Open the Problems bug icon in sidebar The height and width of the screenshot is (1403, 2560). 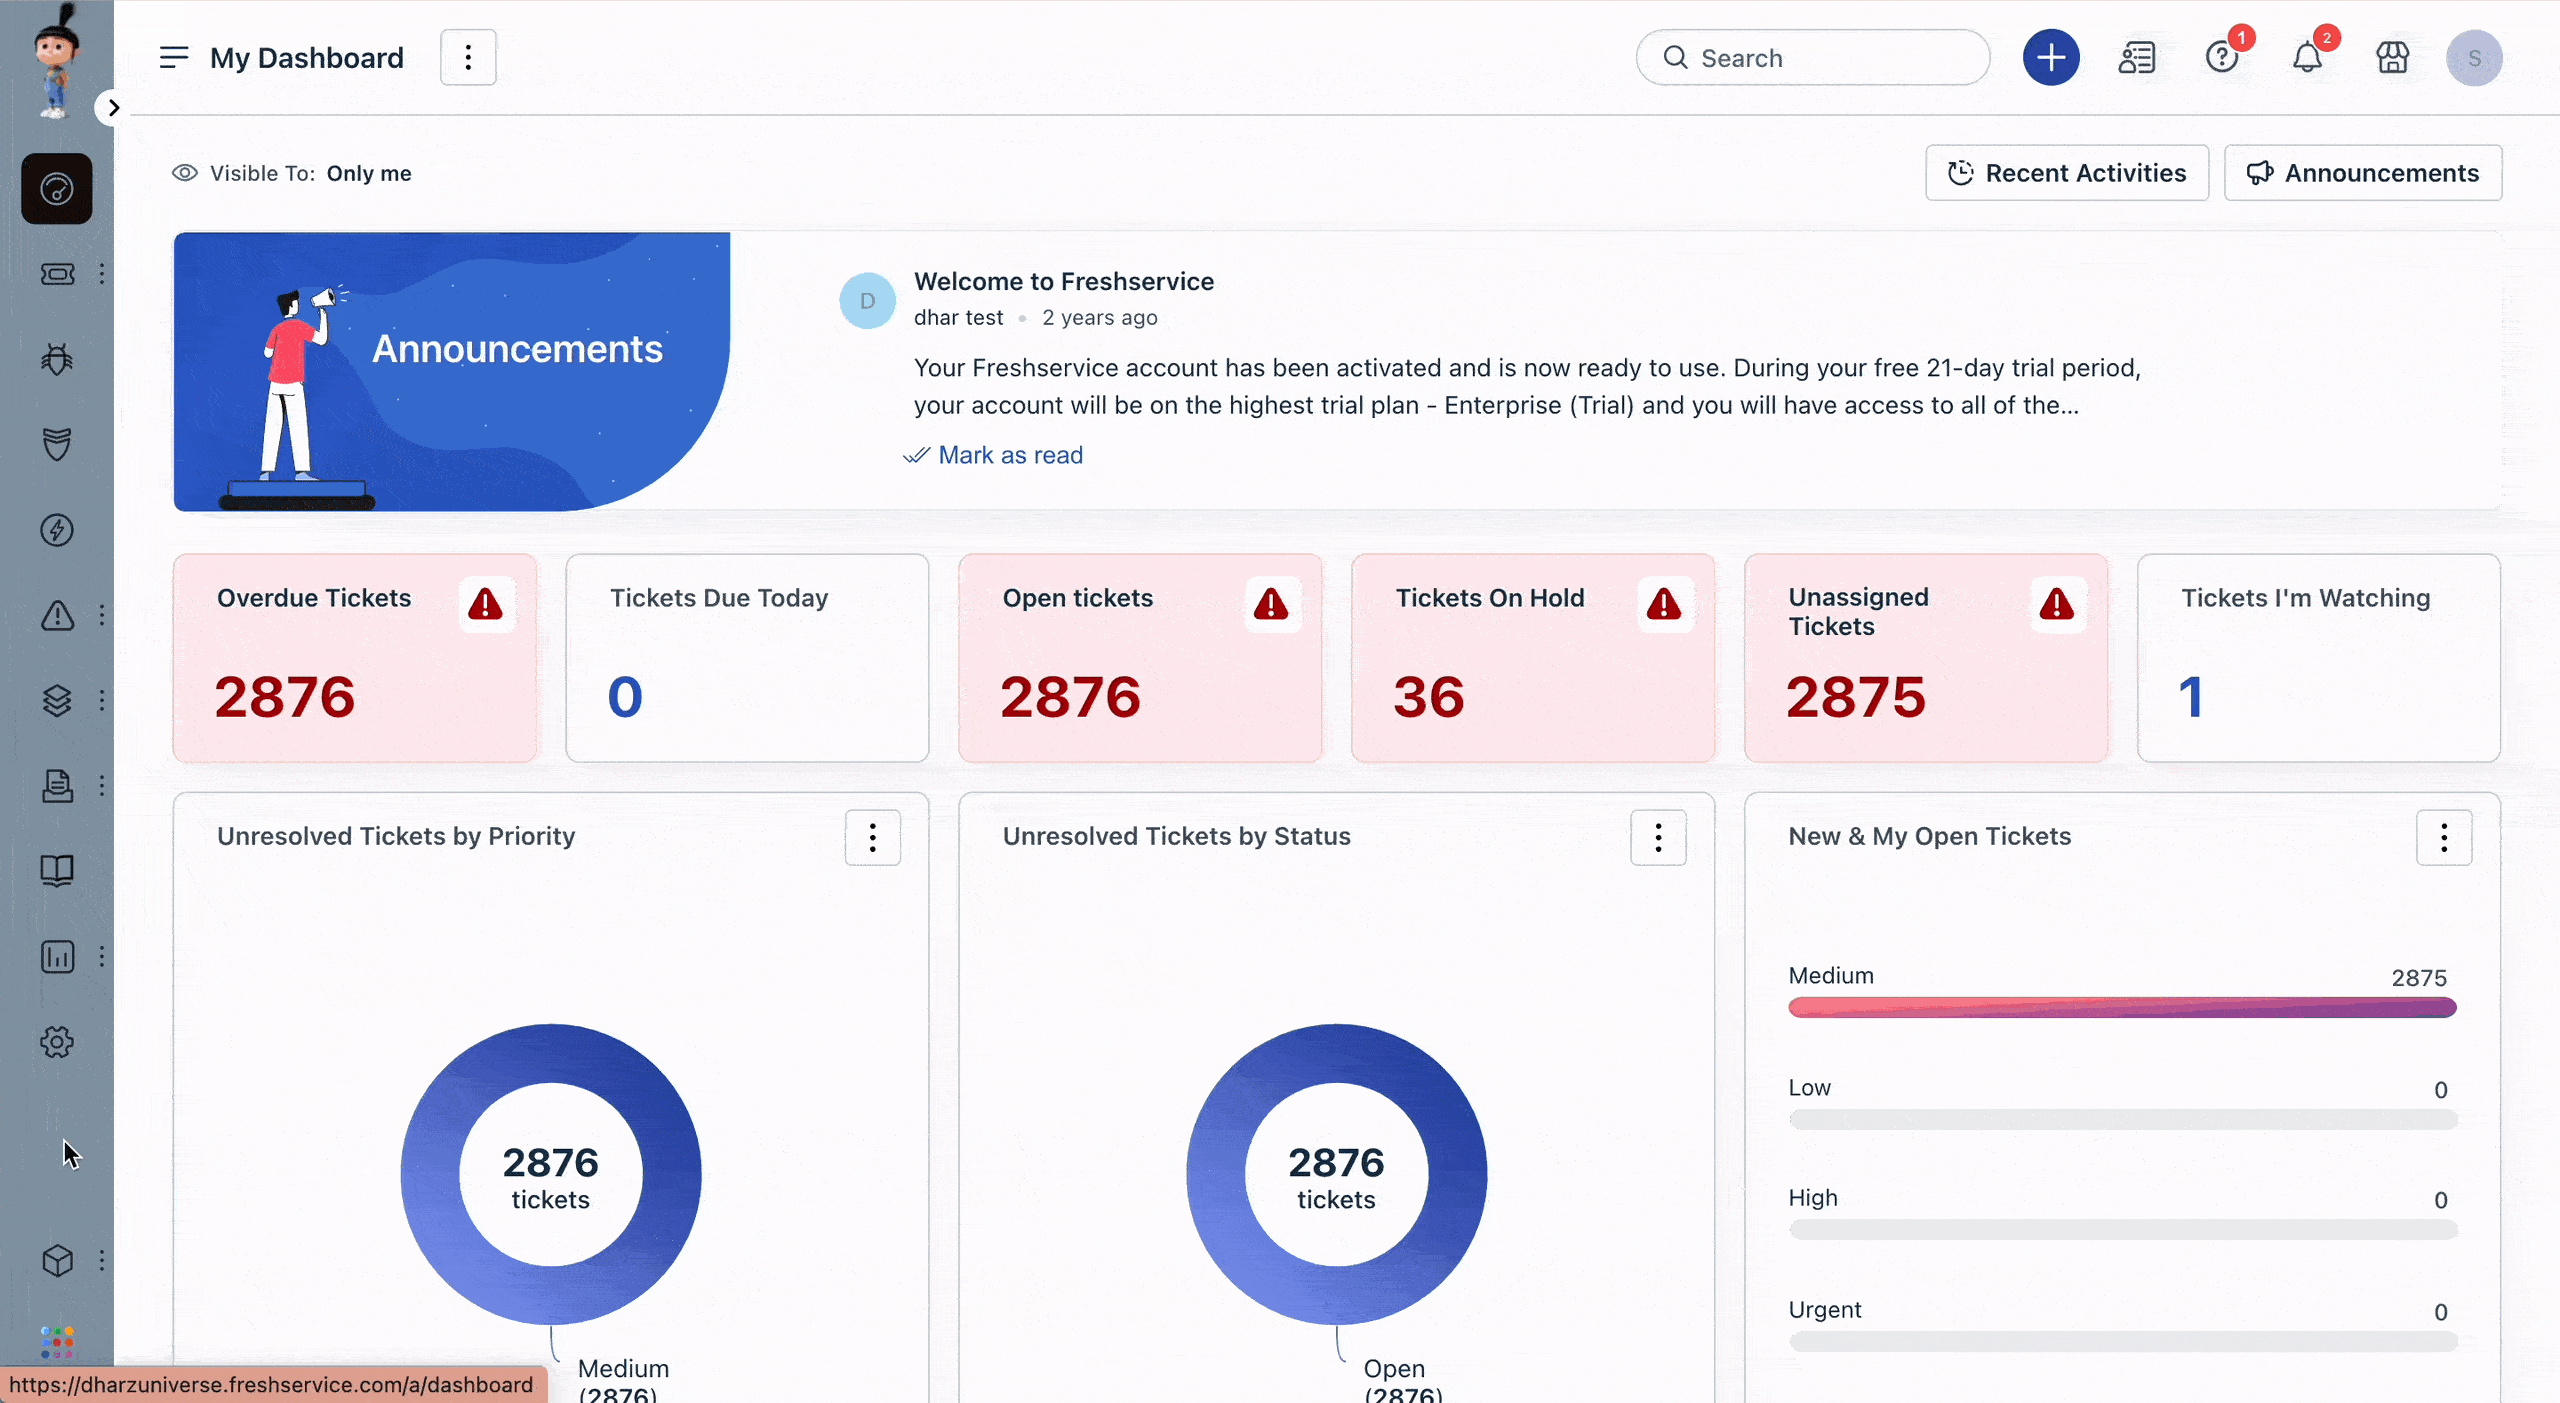point(57,359)
